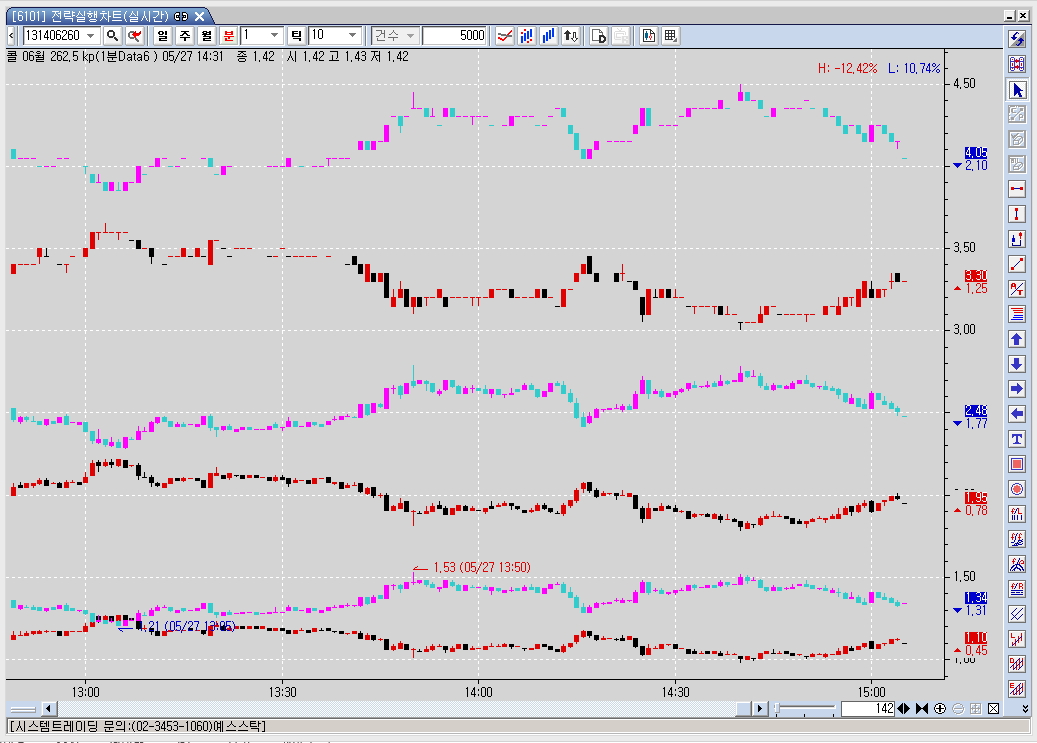Screen dimensions: 1037x743
Task: Click the 틱 tick period button
Action: click(296, 36)
